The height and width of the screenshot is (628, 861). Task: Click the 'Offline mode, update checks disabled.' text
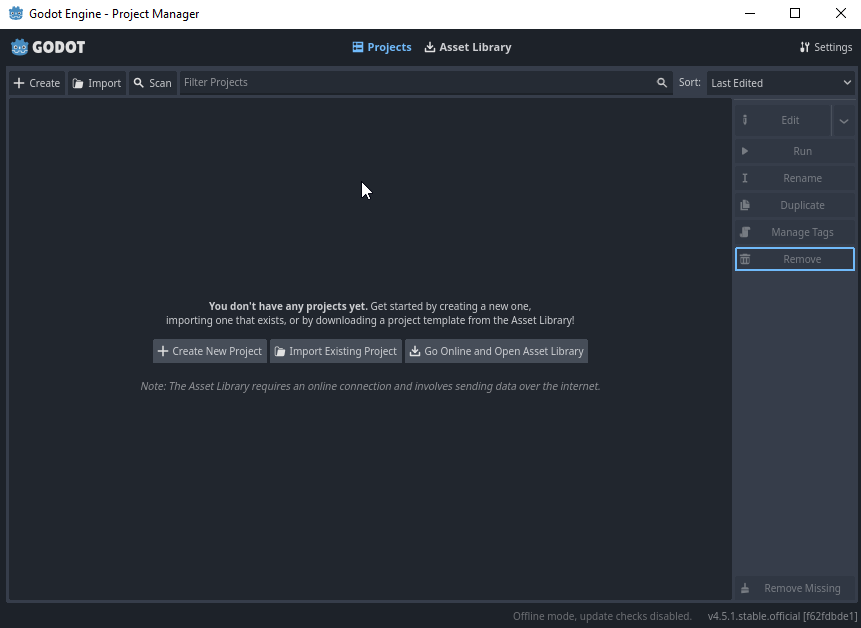pyautogui.click(x=602, y=616)
